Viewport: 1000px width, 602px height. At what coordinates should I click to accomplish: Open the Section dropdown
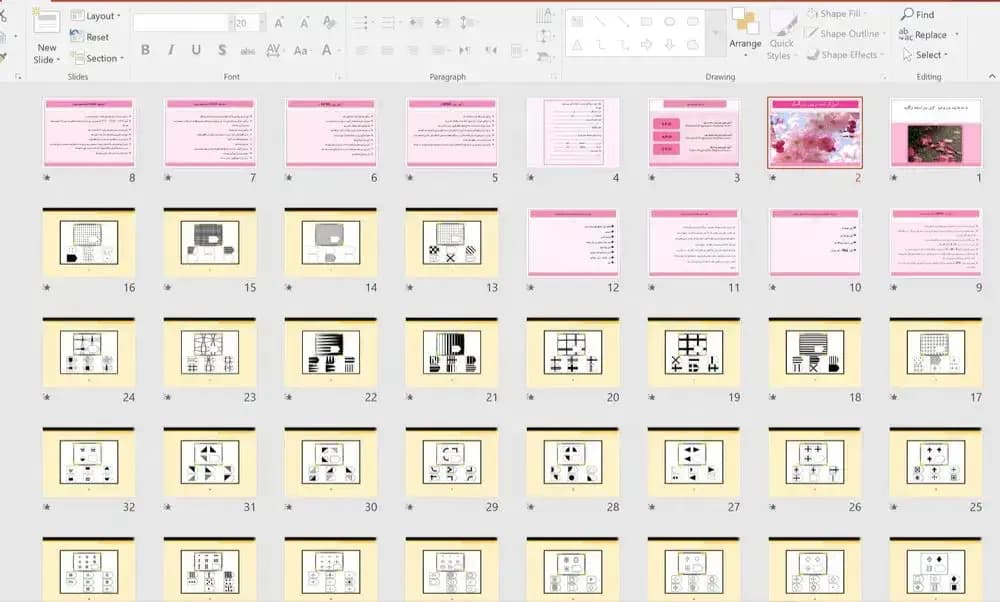point(97,58)
